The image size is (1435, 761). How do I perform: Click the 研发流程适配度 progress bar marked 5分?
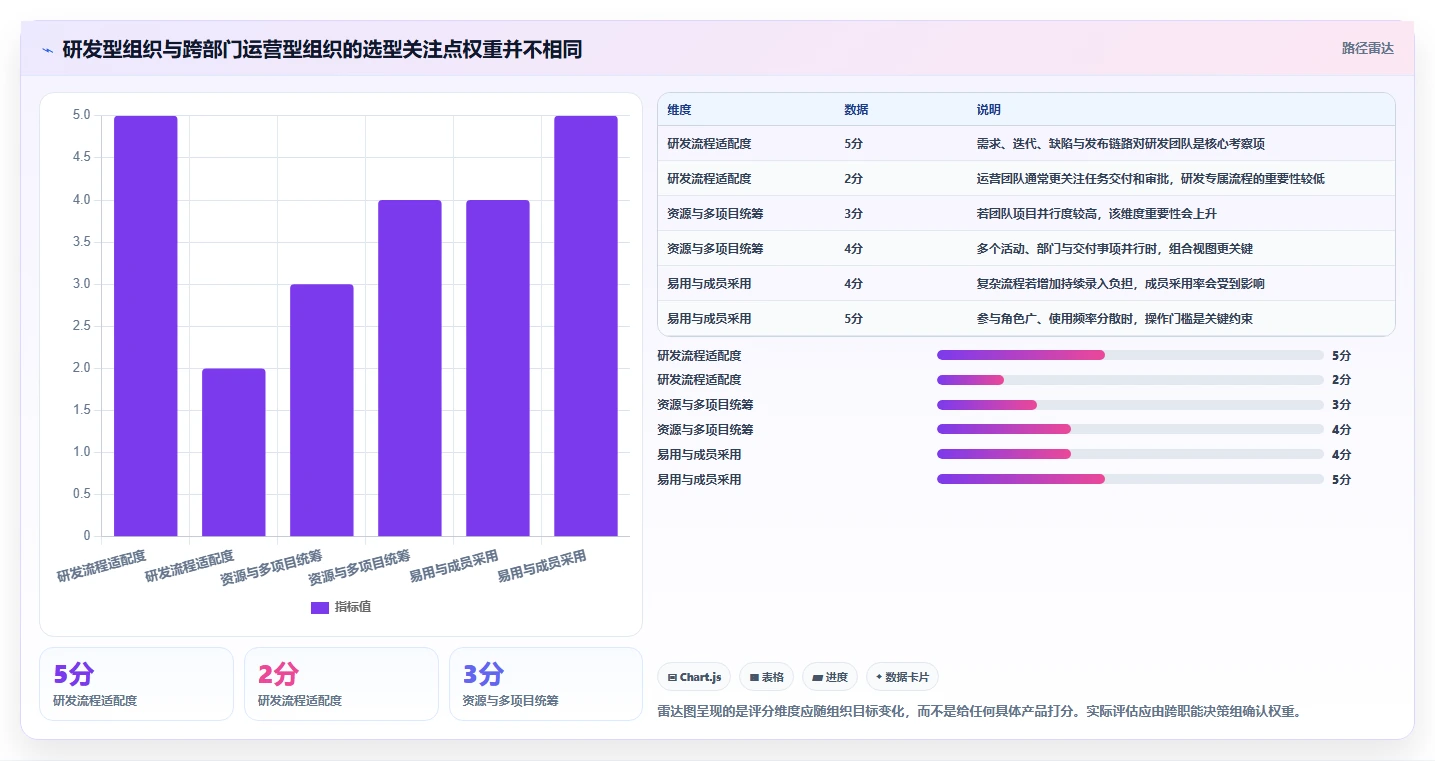click(x=1130, y=355)
